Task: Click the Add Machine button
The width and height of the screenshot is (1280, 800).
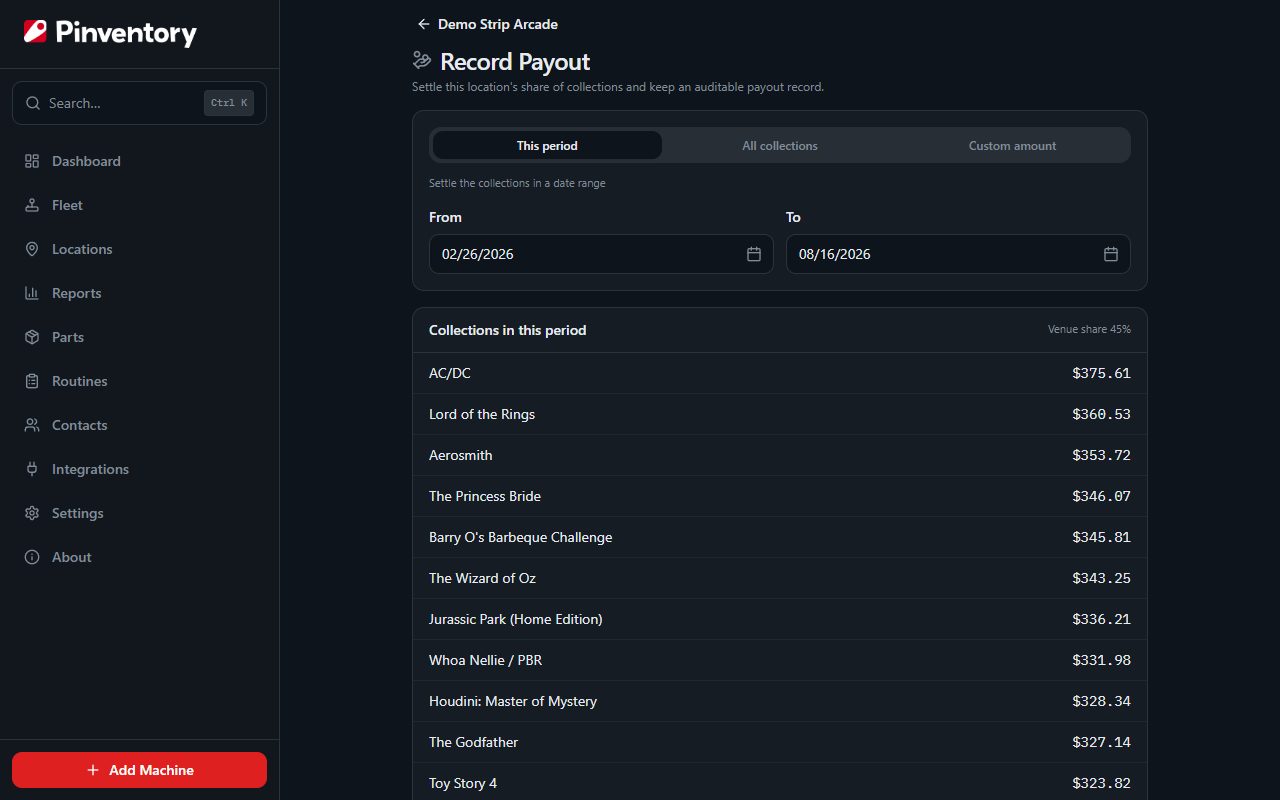Action: tap(139, 770)
